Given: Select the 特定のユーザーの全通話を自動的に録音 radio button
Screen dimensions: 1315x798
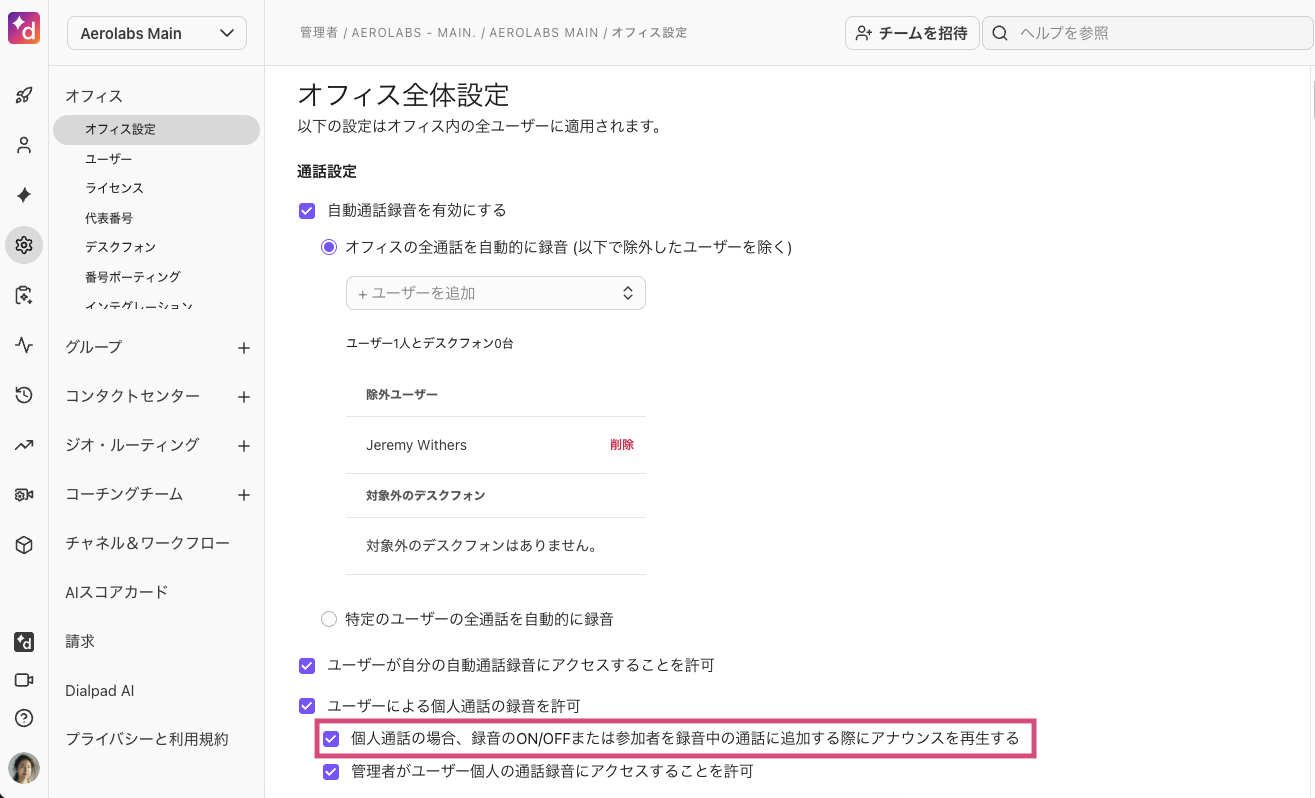Looking at the screenshot, I should pyautogui.click(x=329, y=619).
